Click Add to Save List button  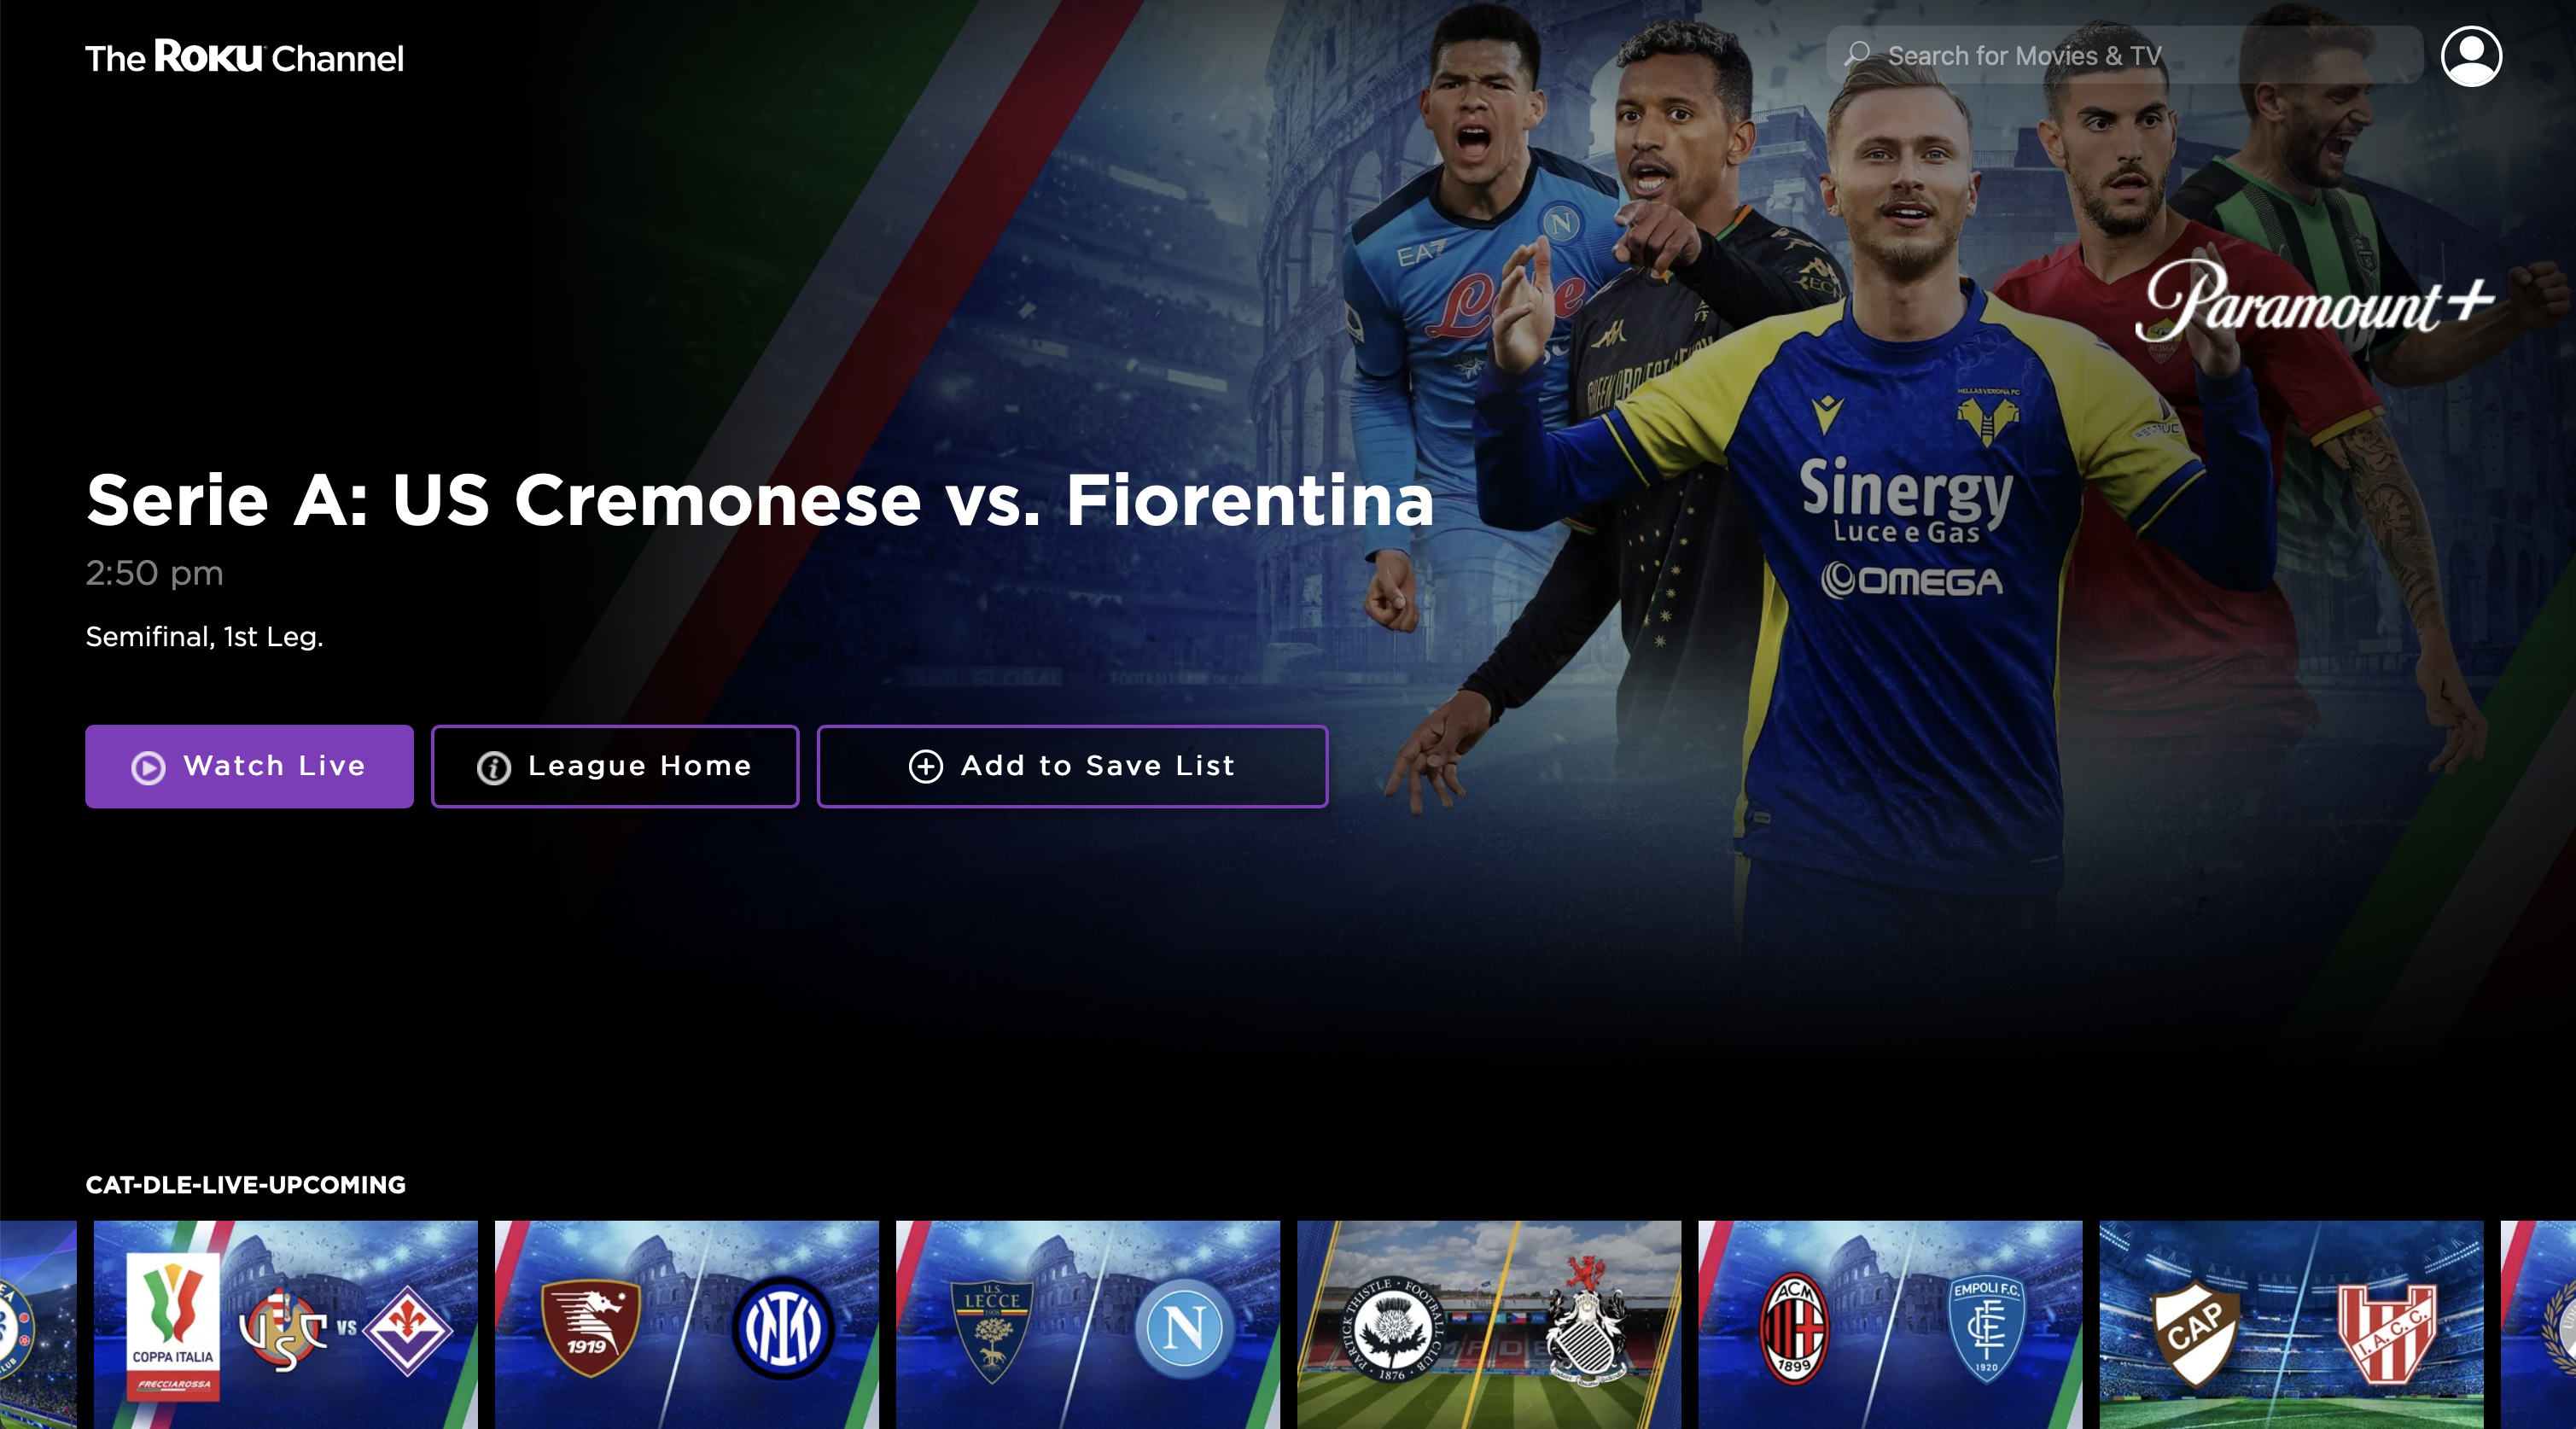(1072, 766)
